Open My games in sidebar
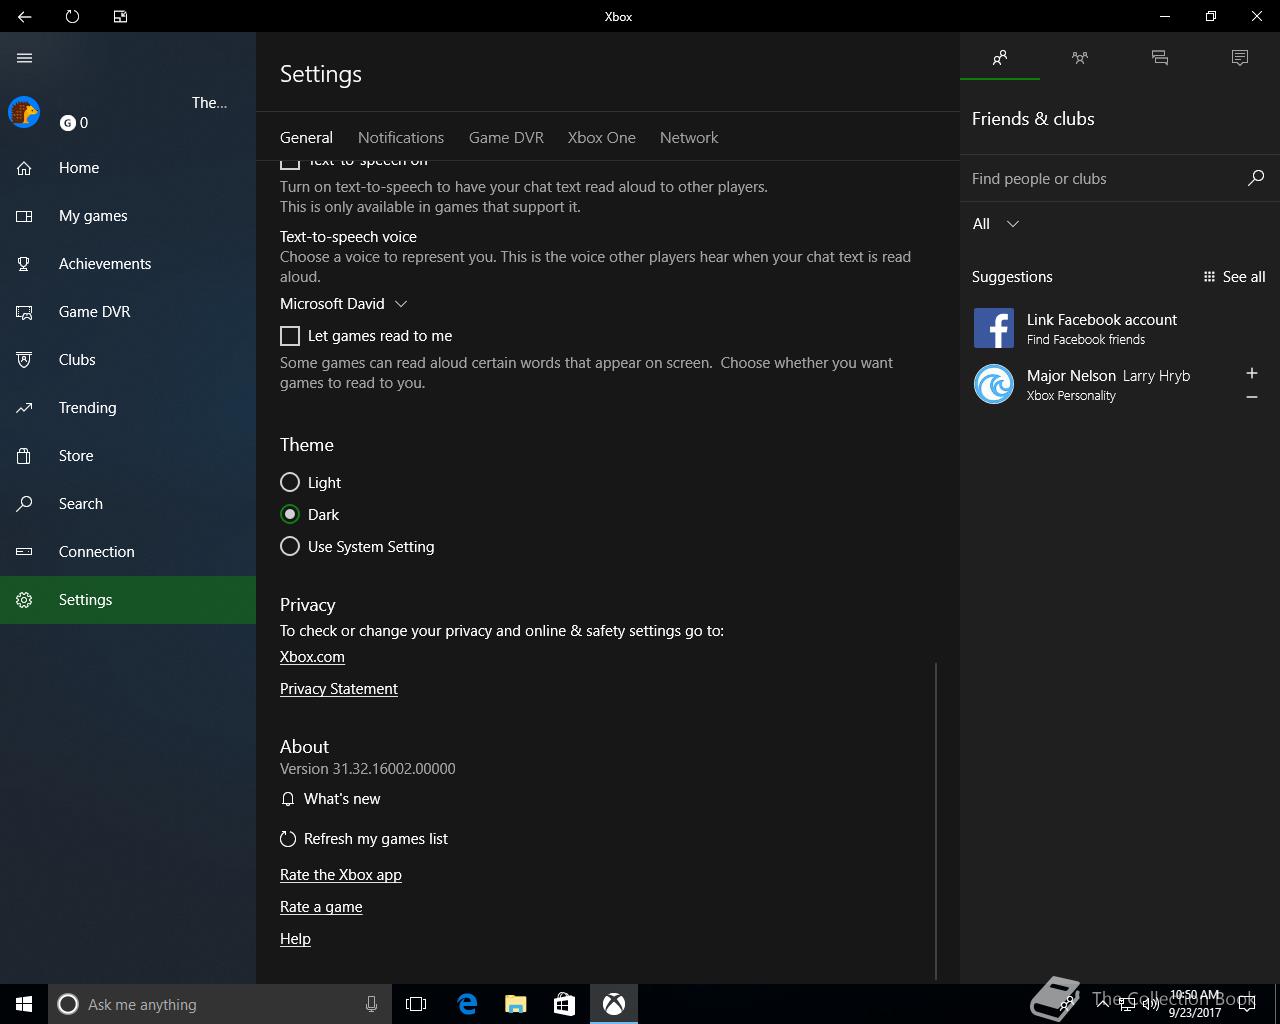Screen dimensions: 1280x1024 coord(128,216)
